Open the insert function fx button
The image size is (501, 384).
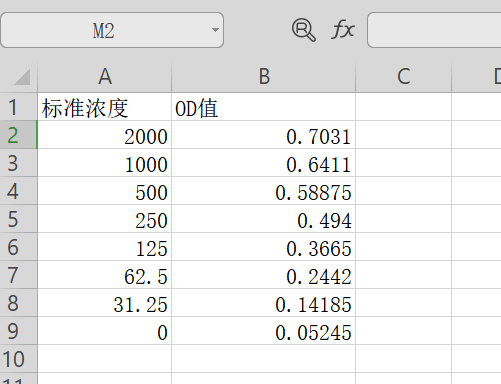(x=343, y=30)
